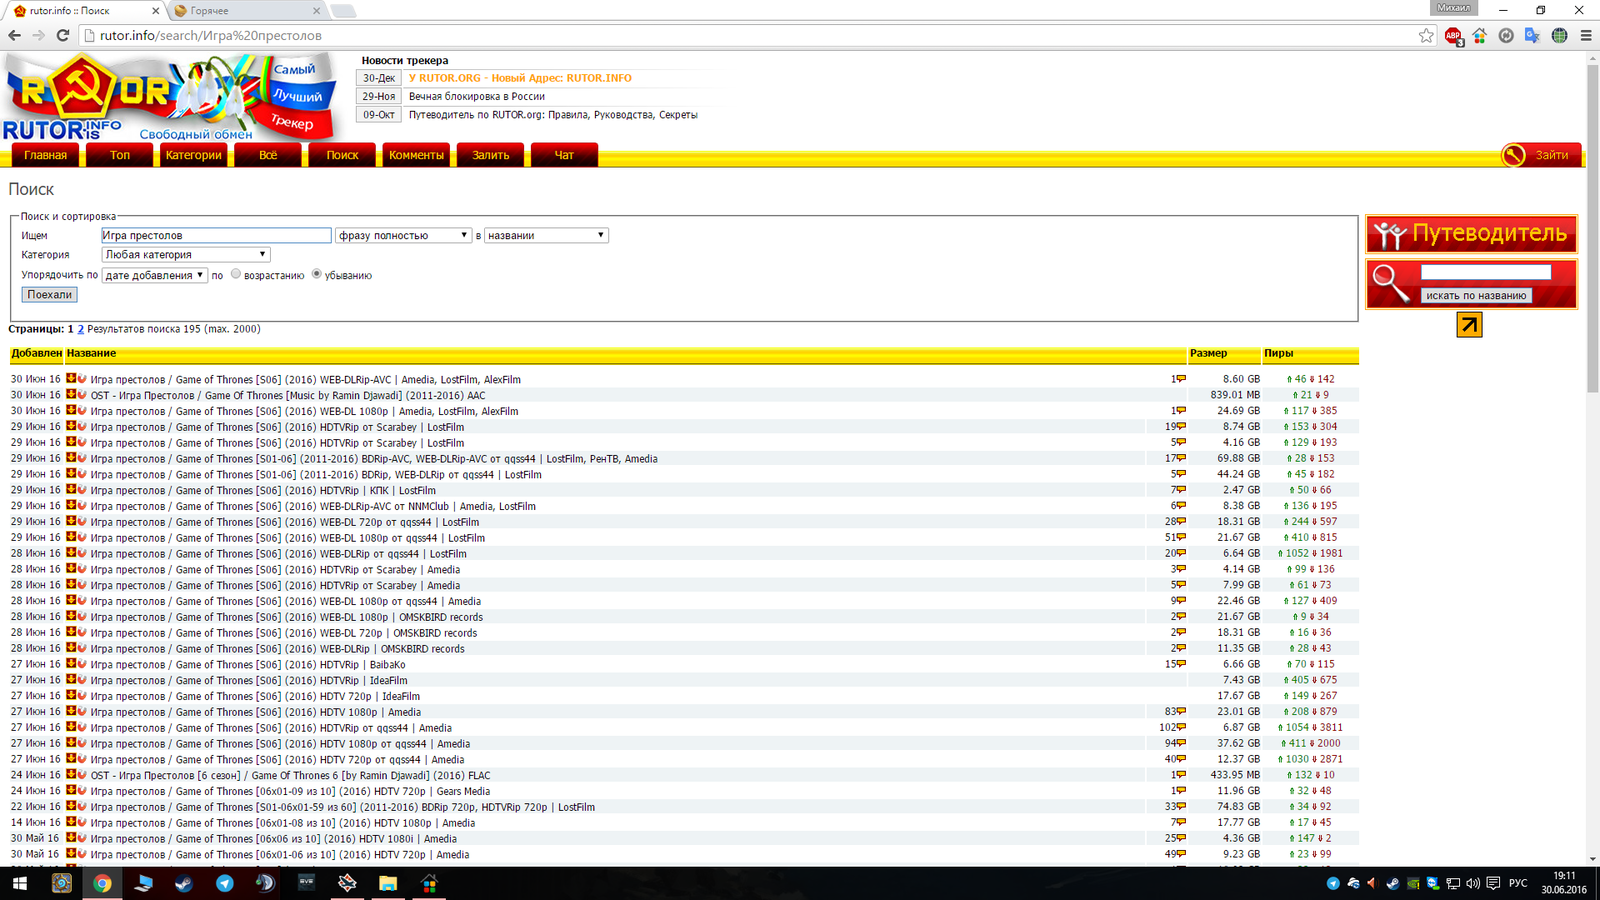Viewport: 1600px width, 900px height.
Task: Open the 'Комменты' menu item
Action: (x=416, y=155)
